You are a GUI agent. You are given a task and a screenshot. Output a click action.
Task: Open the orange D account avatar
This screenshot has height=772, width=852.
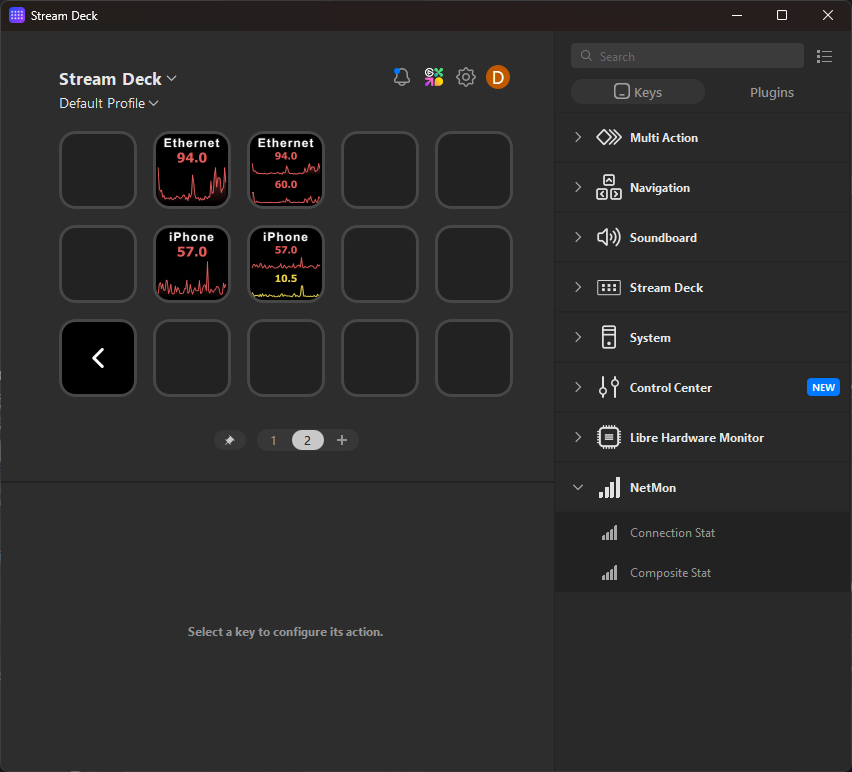498,77
